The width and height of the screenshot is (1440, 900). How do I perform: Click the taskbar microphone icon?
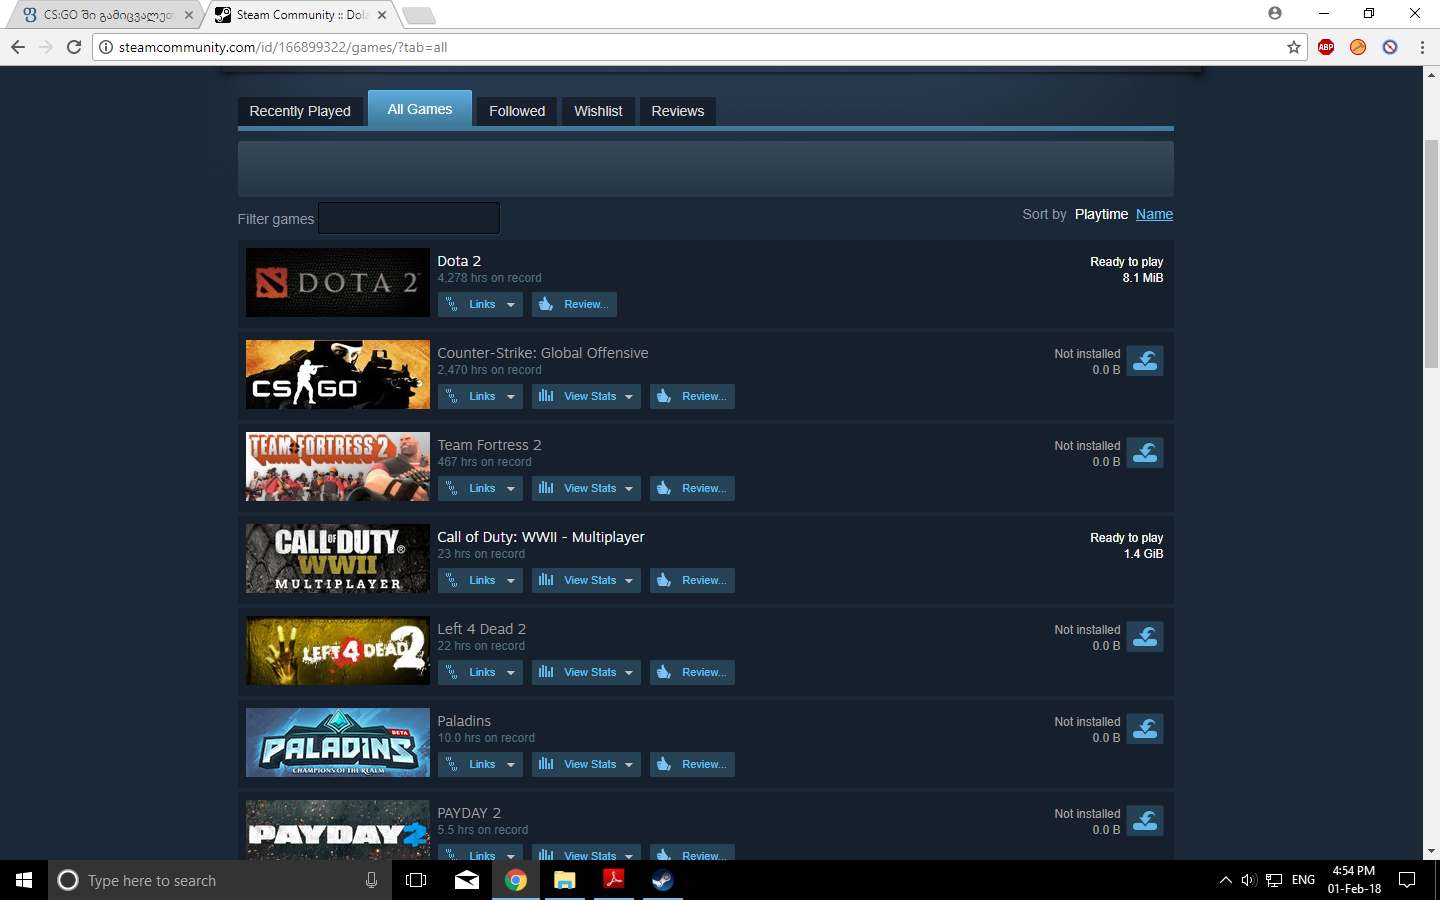click(x=371, y=880)
